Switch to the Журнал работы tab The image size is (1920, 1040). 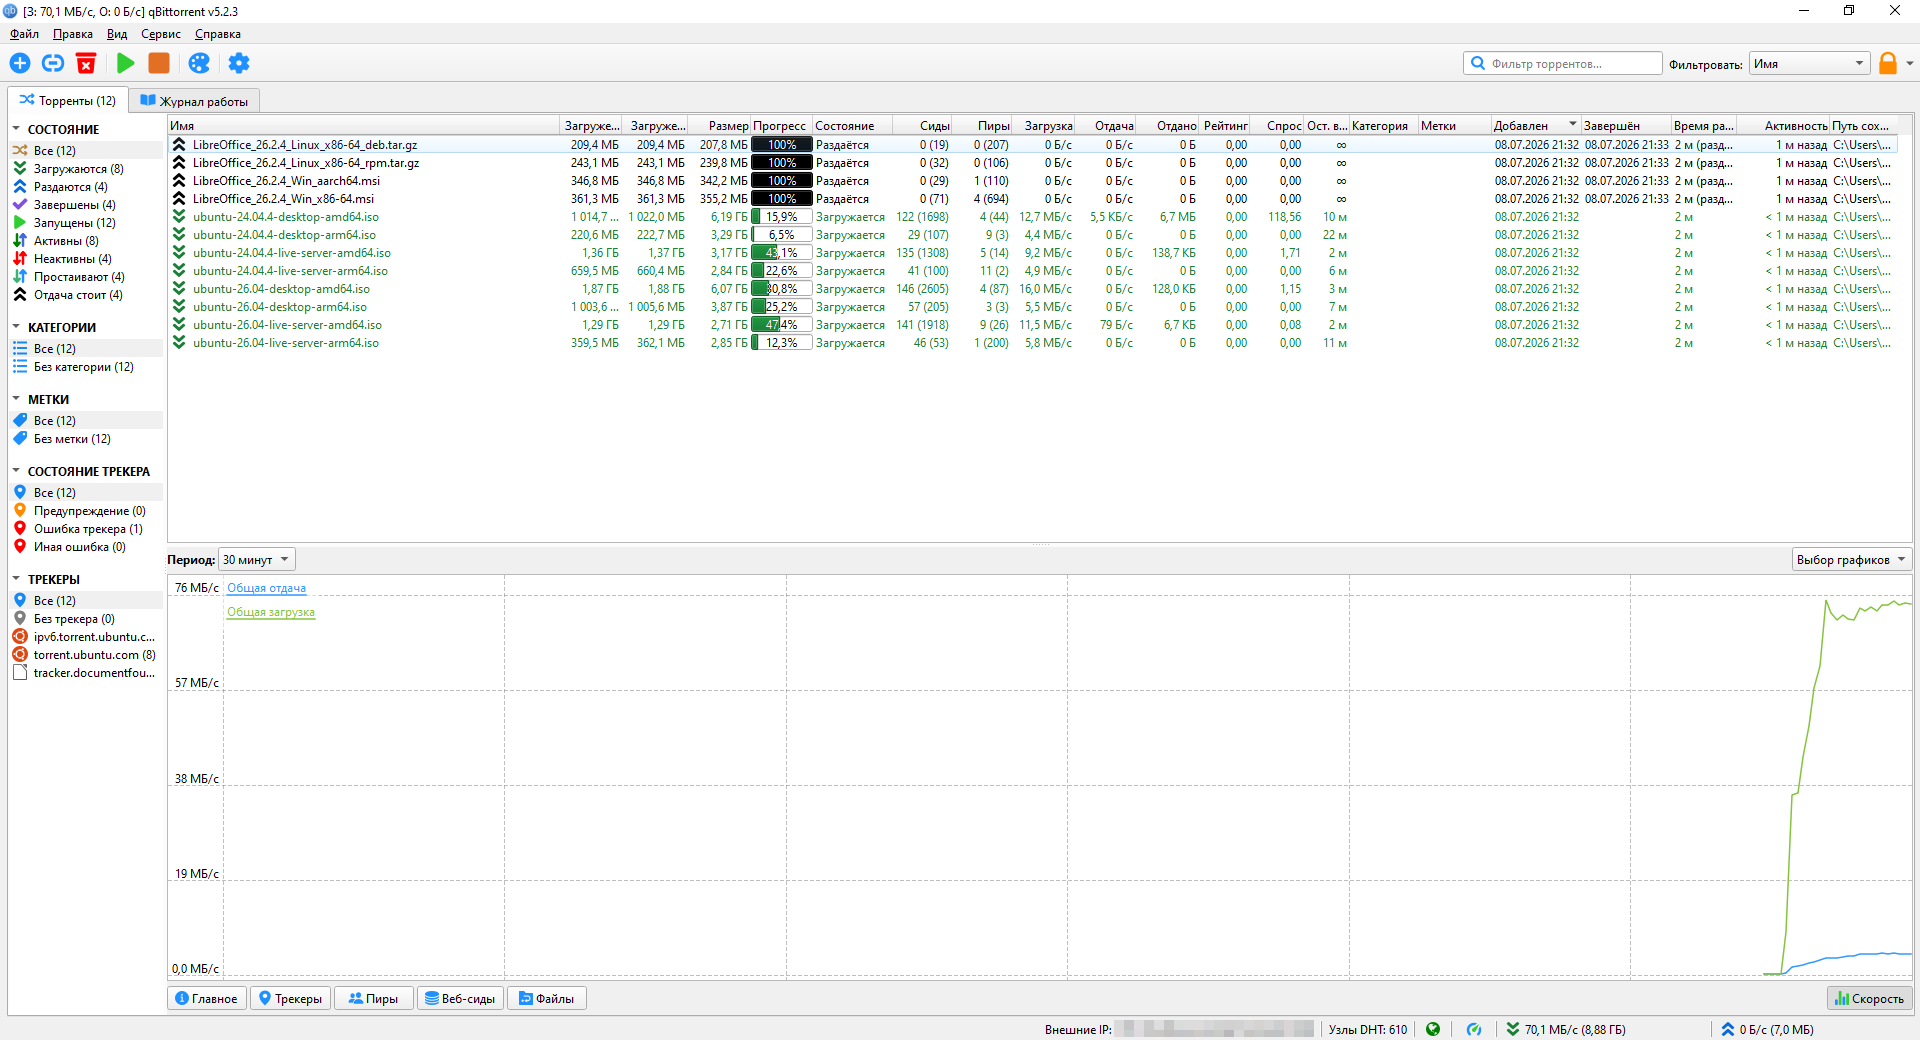(x=194, y=101)
